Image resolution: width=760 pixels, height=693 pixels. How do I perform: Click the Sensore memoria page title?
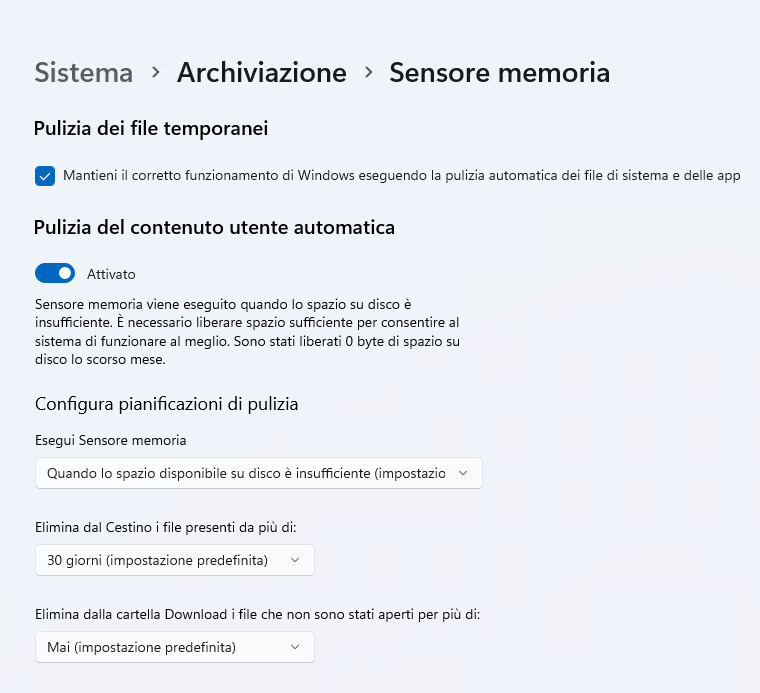(x=499, y=73)
